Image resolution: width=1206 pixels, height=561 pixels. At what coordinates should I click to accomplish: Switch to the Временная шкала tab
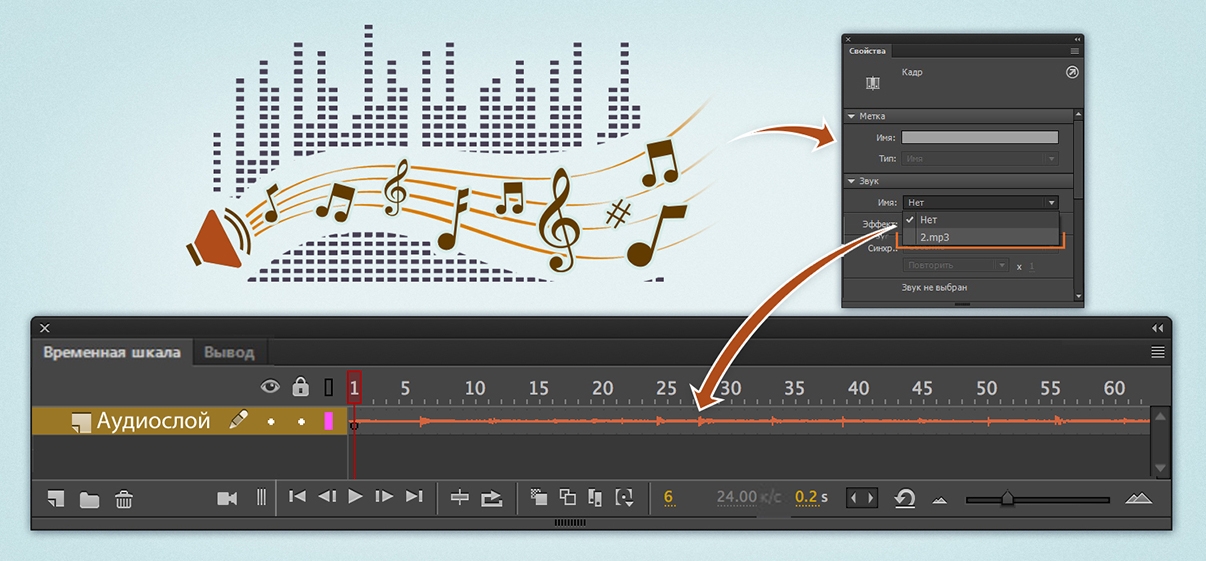tap(111, 352)
